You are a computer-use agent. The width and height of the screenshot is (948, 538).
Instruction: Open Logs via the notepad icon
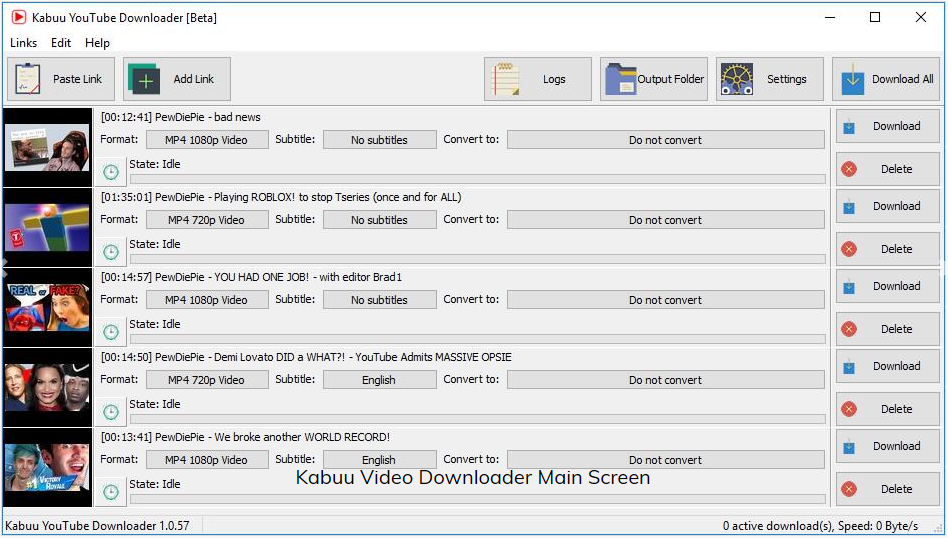point(506,79)
